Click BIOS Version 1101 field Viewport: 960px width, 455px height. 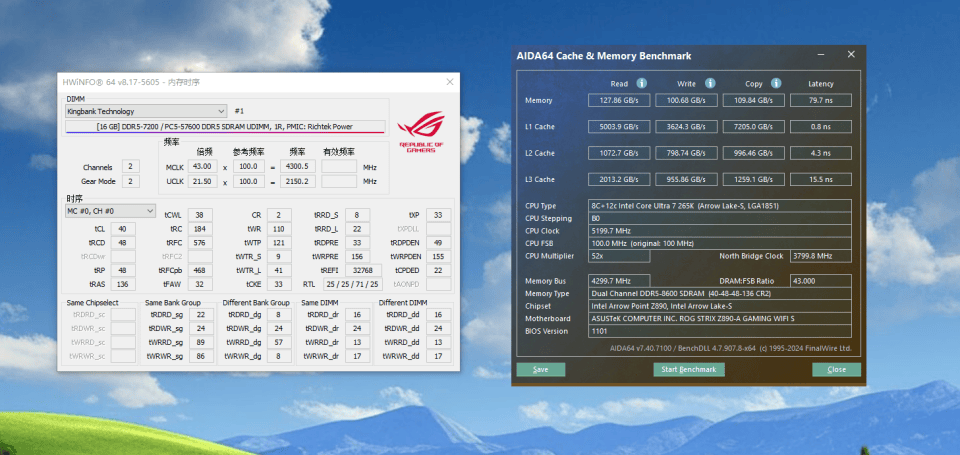point(720,331)
